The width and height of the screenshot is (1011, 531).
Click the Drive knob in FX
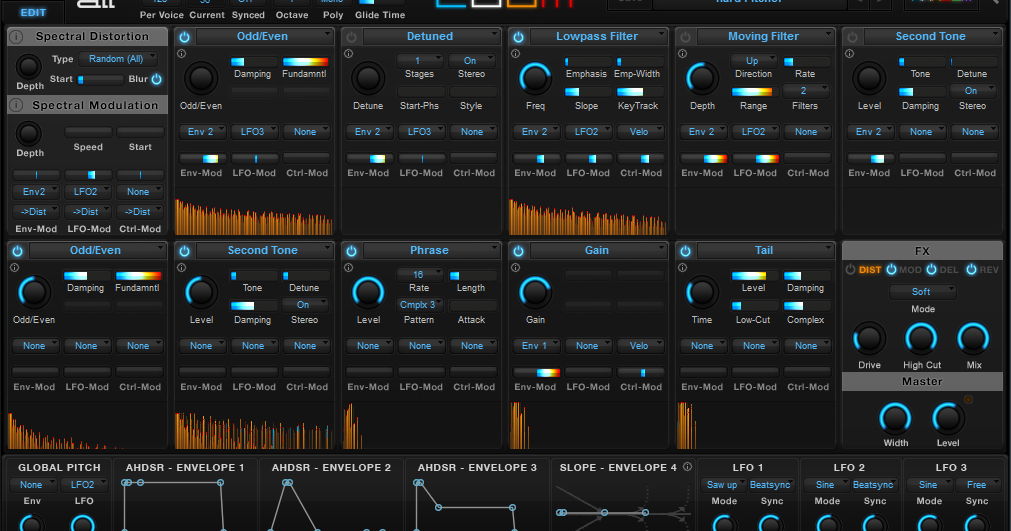869,339
